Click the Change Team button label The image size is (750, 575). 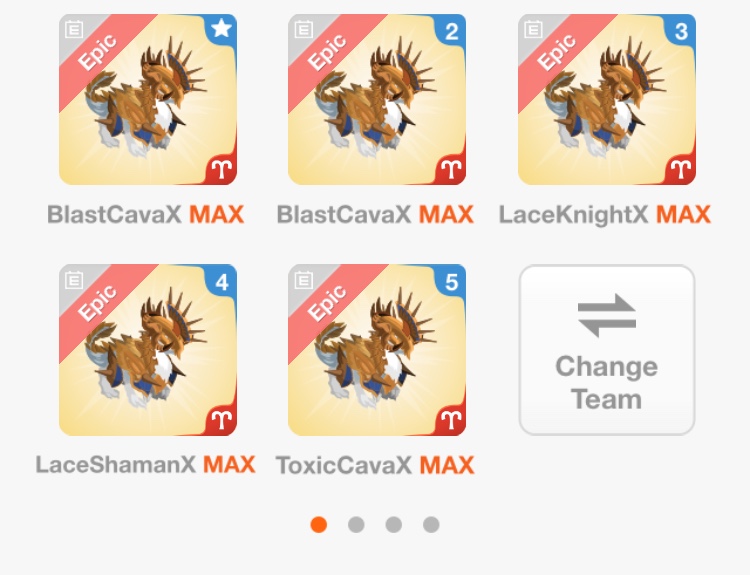tap(607, 382)
